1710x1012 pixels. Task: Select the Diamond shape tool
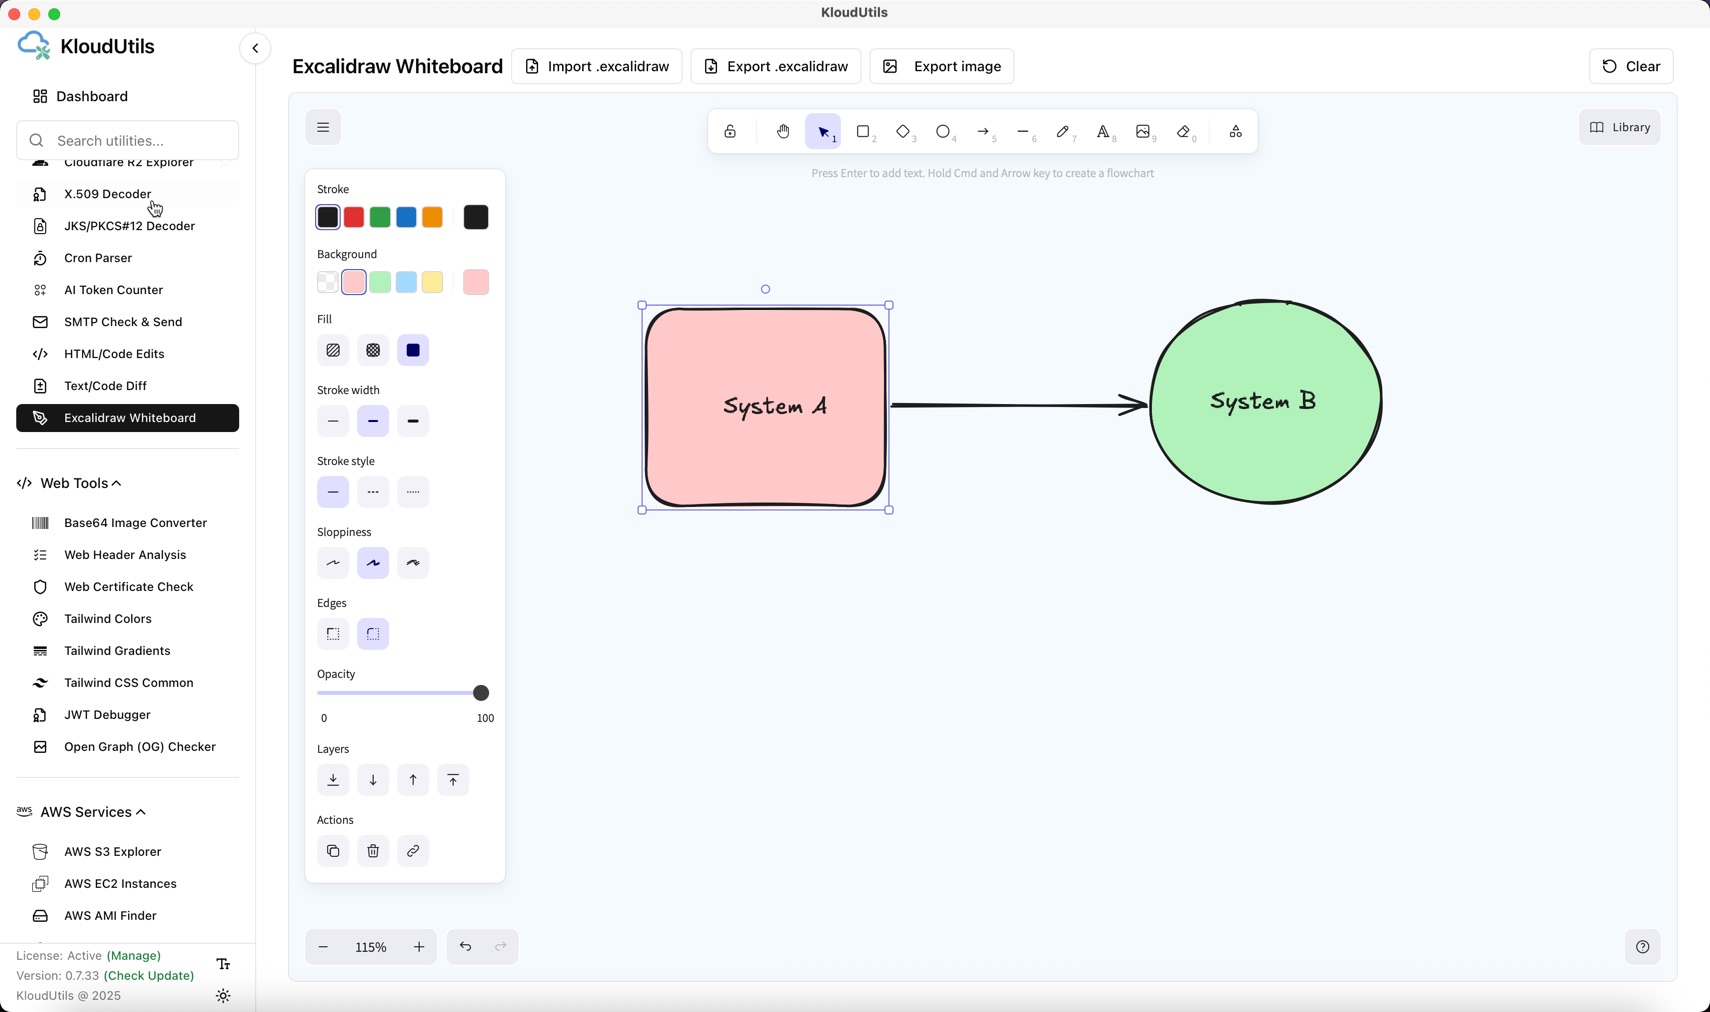pyautogui.click(x=903, y=132)
